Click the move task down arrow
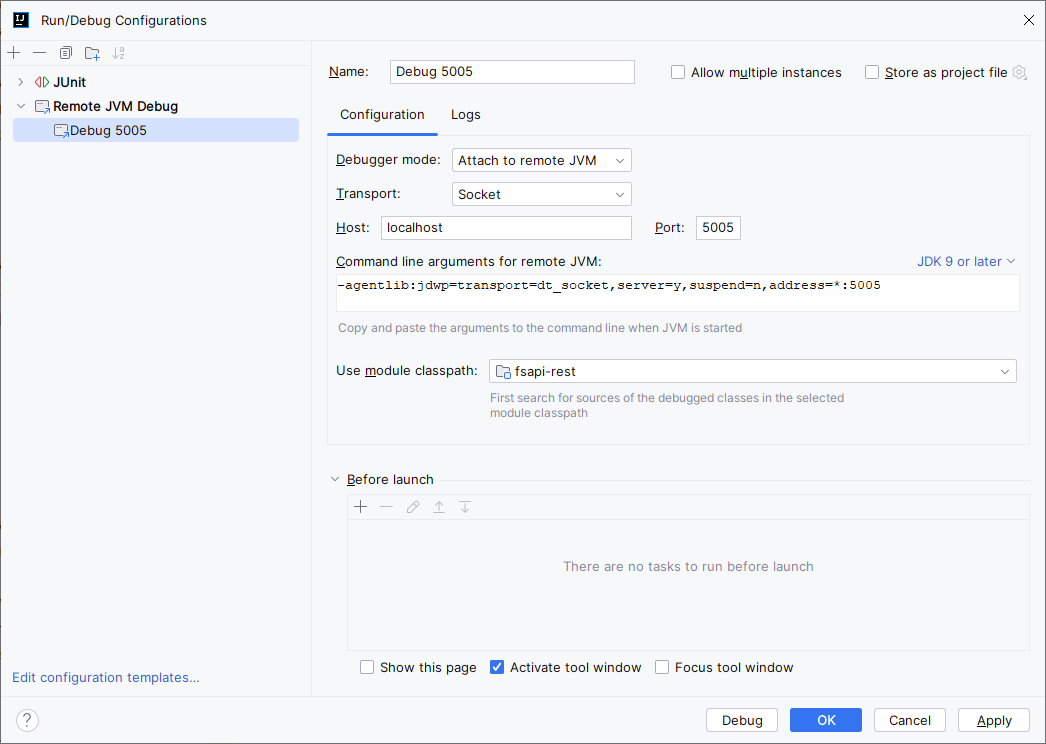 pos(464,507)
